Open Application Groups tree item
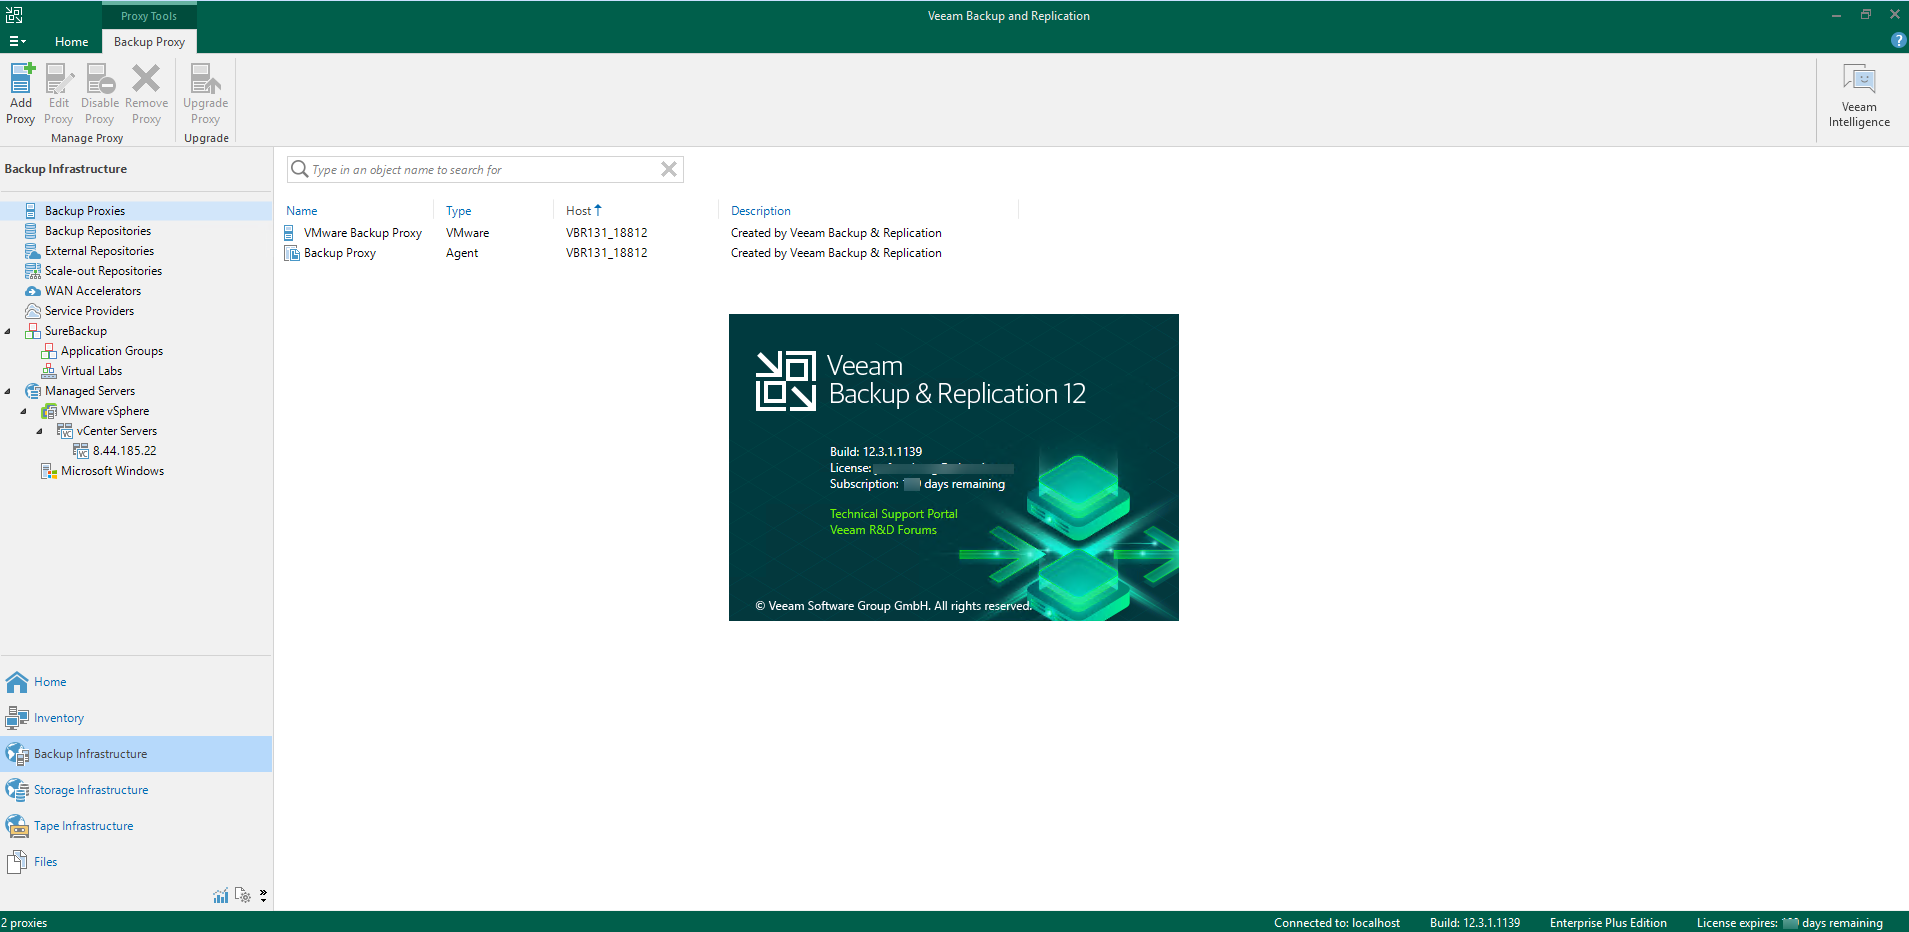This screenshot has height=932, width=1909. pos(112,351)
